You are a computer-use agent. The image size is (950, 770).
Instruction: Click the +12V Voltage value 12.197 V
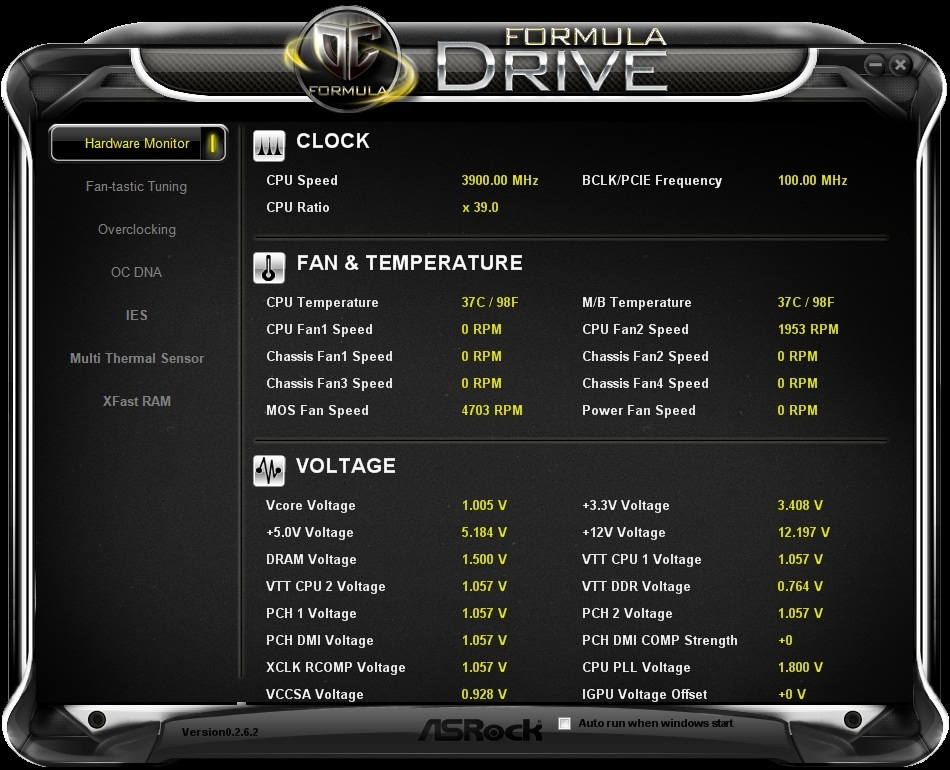click(804, 533)
